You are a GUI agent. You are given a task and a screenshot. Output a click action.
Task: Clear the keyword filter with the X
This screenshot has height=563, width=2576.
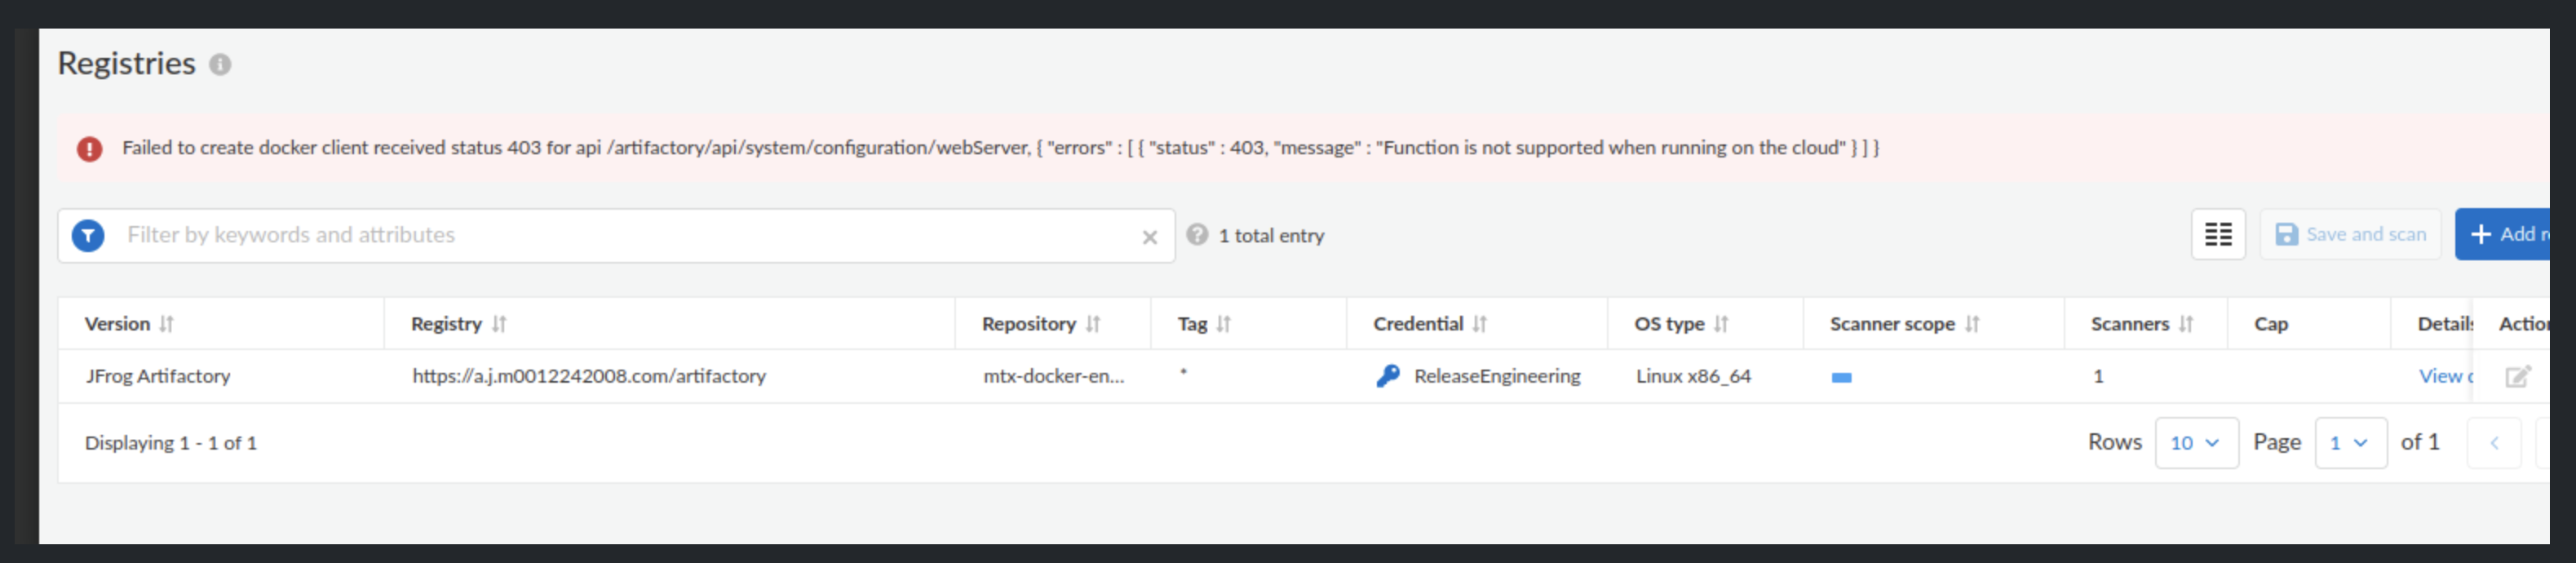point(1149,235)
